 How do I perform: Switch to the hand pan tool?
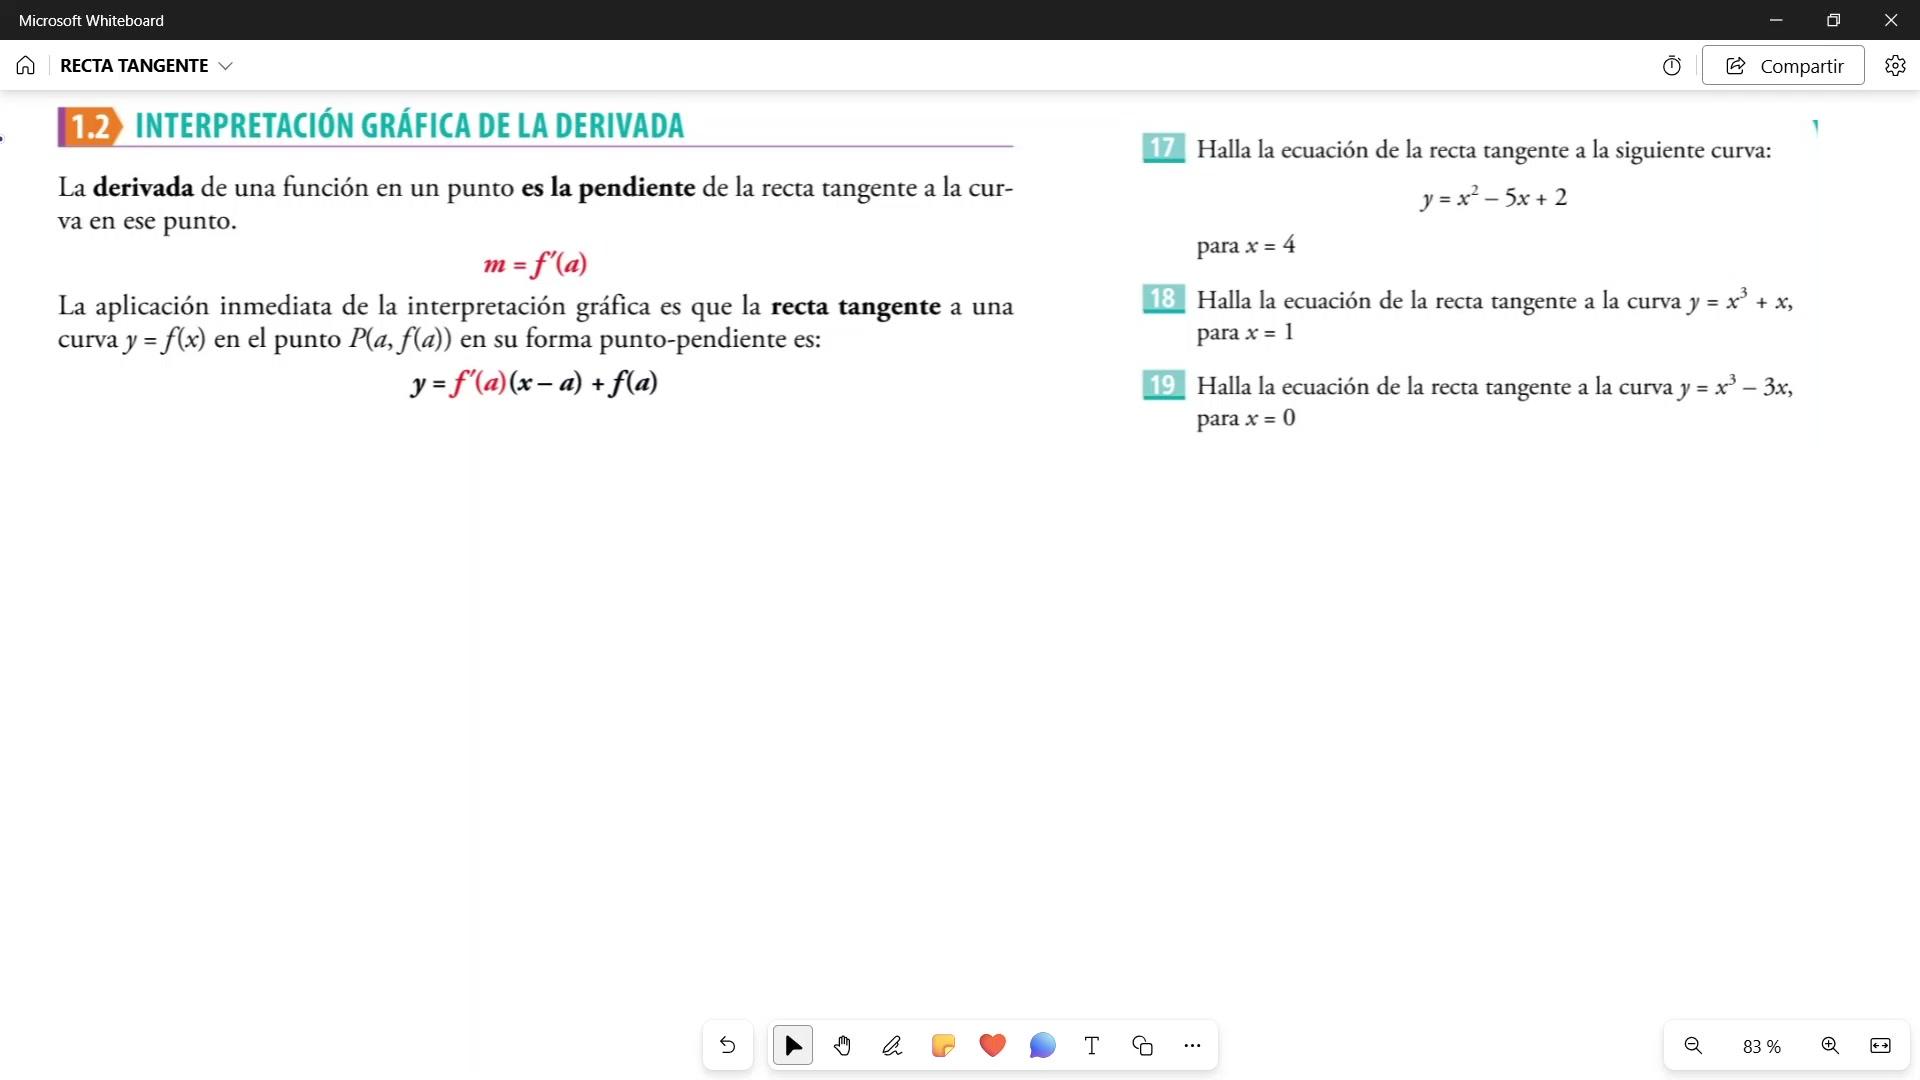(x=842, y=1046)
